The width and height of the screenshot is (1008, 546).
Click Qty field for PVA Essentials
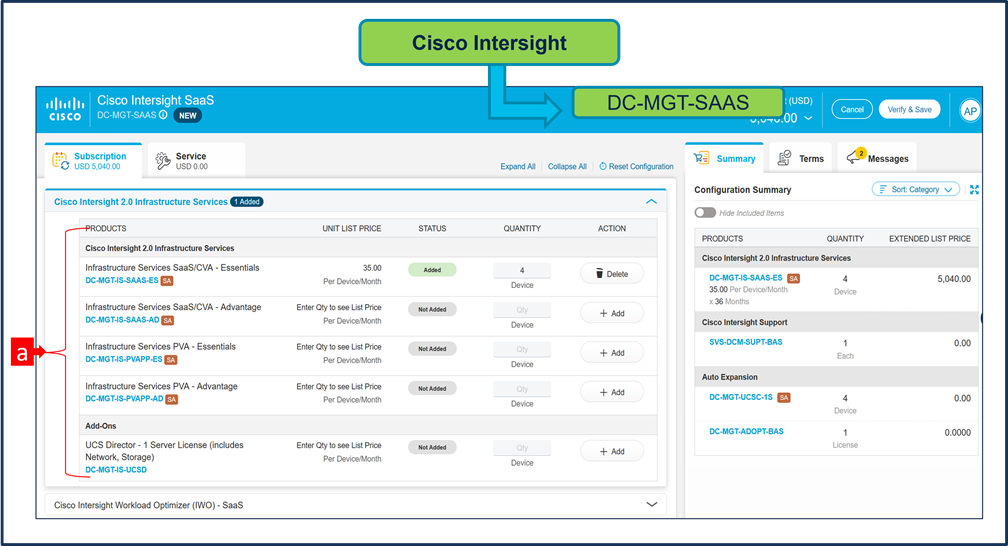pyautogui.click(x=522, y=349)
